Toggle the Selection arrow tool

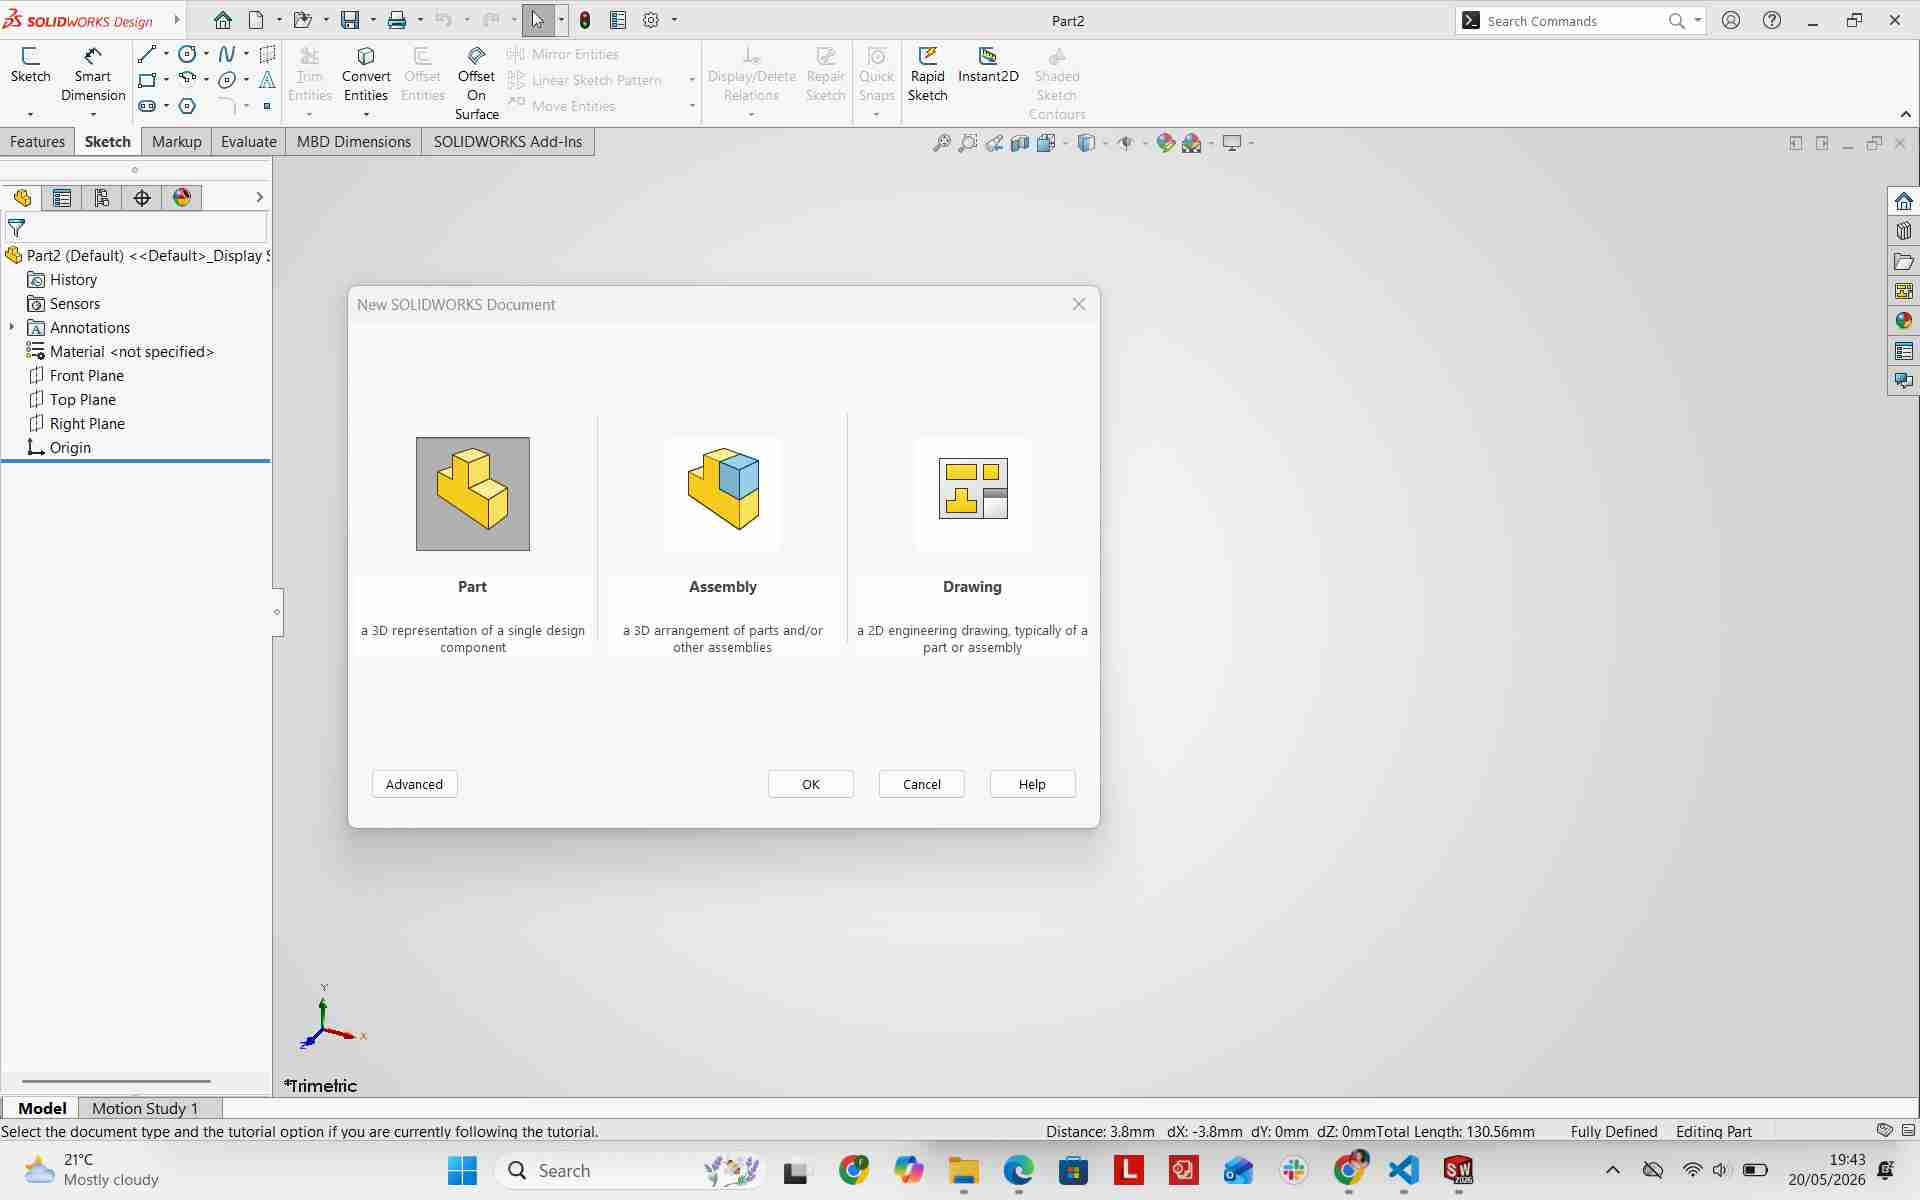pyautogui.click(x=538, y=20)
